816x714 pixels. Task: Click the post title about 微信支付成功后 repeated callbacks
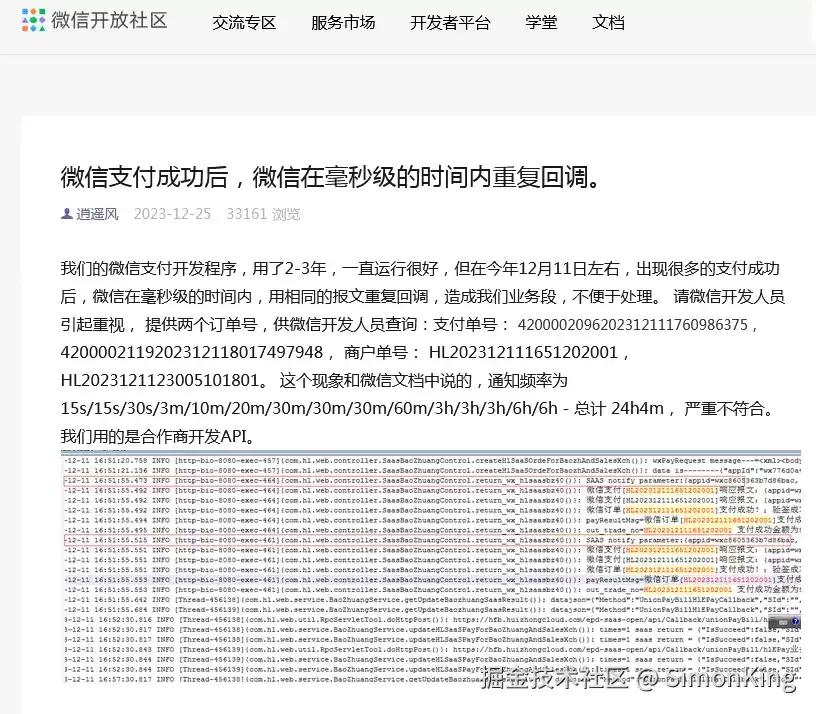click(332, 177)
